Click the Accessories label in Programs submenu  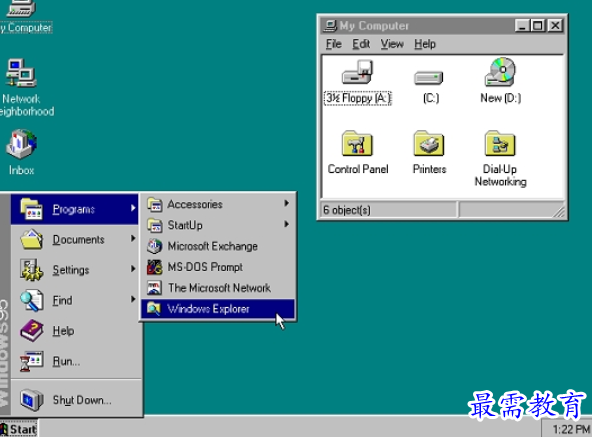point(195,204)
